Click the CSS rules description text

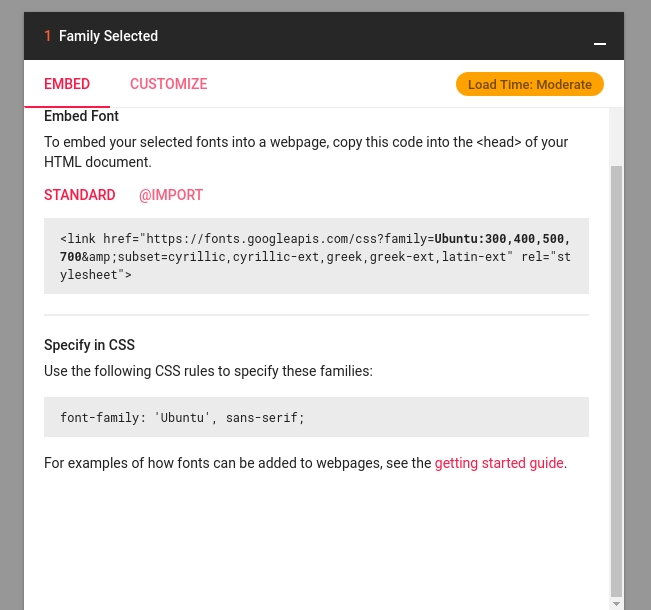pyautogui.click(x=208, y=371)
